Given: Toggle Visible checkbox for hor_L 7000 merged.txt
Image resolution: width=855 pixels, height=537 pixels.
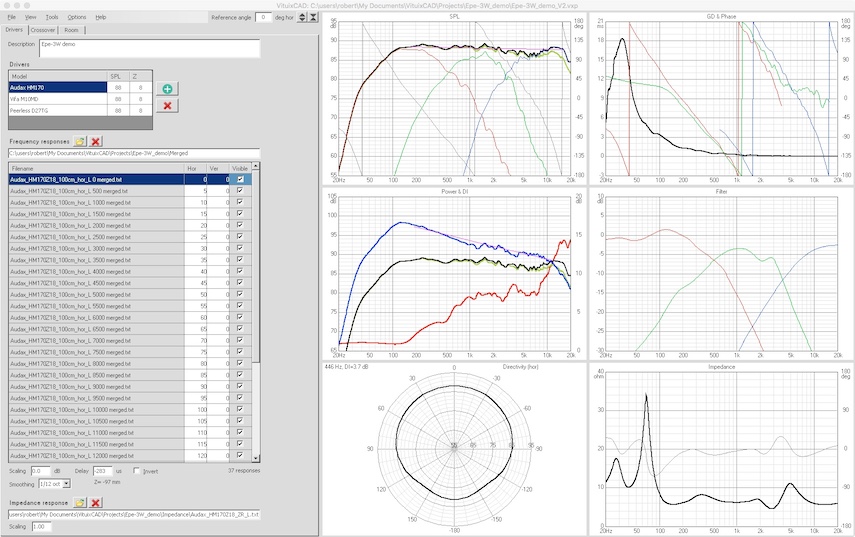Looking at the screenshot, I should [x=240, y=340].
